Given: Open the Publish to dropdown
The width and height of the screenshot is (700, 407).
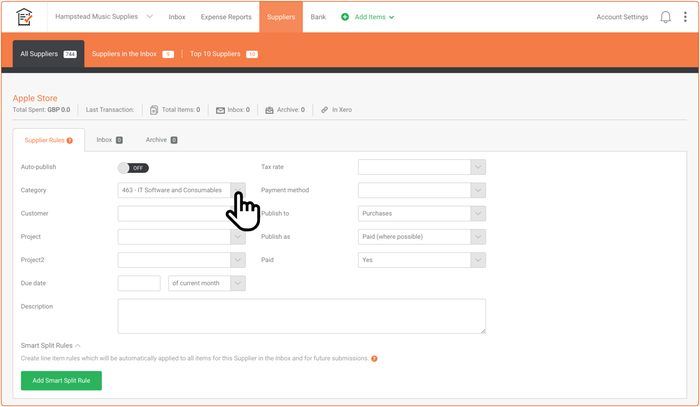Looking at the screenshot, I should coord(421,213).
